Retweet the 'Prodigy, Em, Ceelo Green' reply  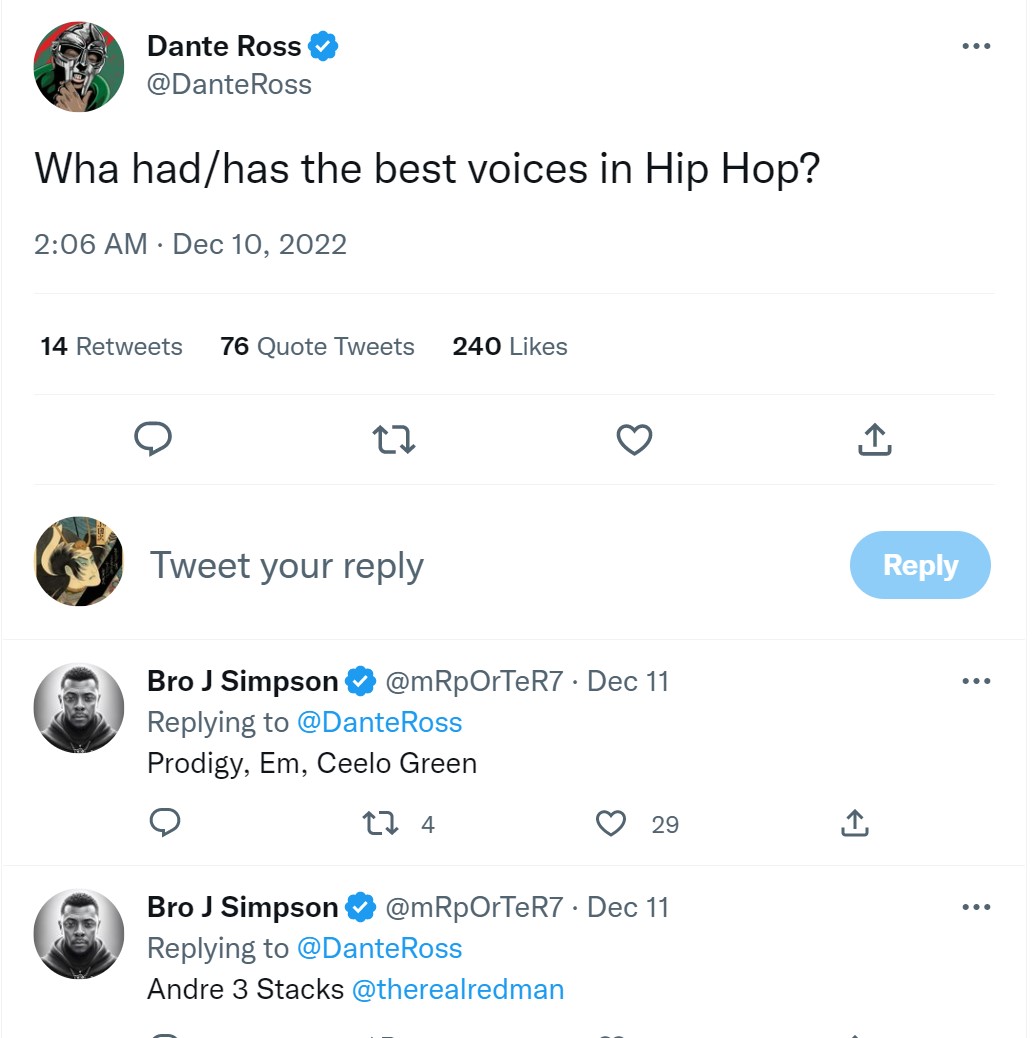click(x=379, y=824)
